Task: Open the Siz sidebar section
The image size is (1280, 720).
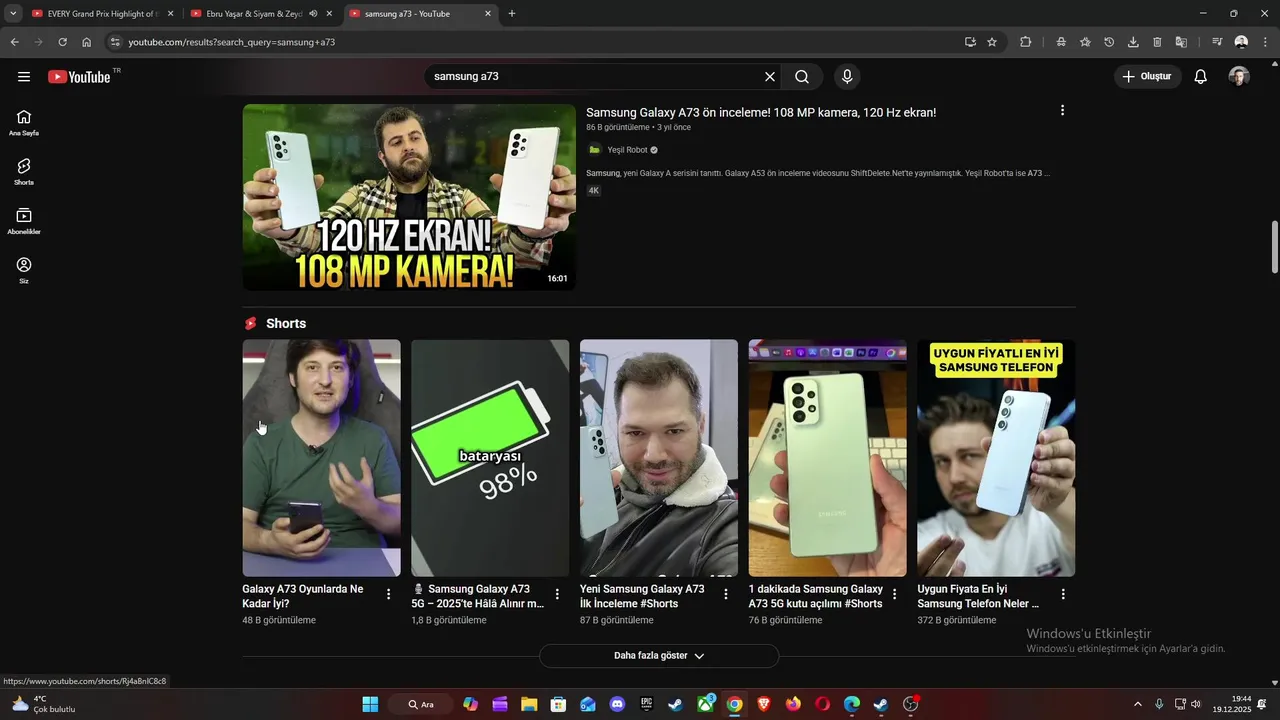Action: (x=24, y=271)
